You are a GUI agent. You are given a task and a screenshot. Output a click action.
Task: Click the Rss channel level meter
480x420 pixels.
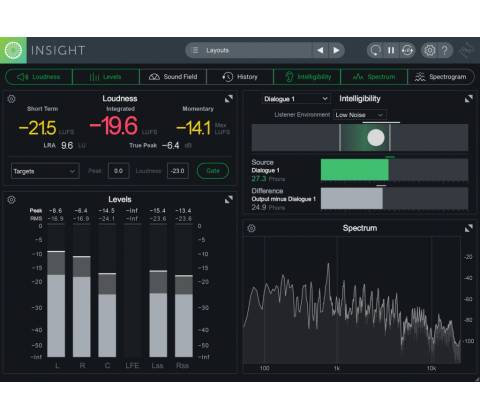(x=184, y=290)
